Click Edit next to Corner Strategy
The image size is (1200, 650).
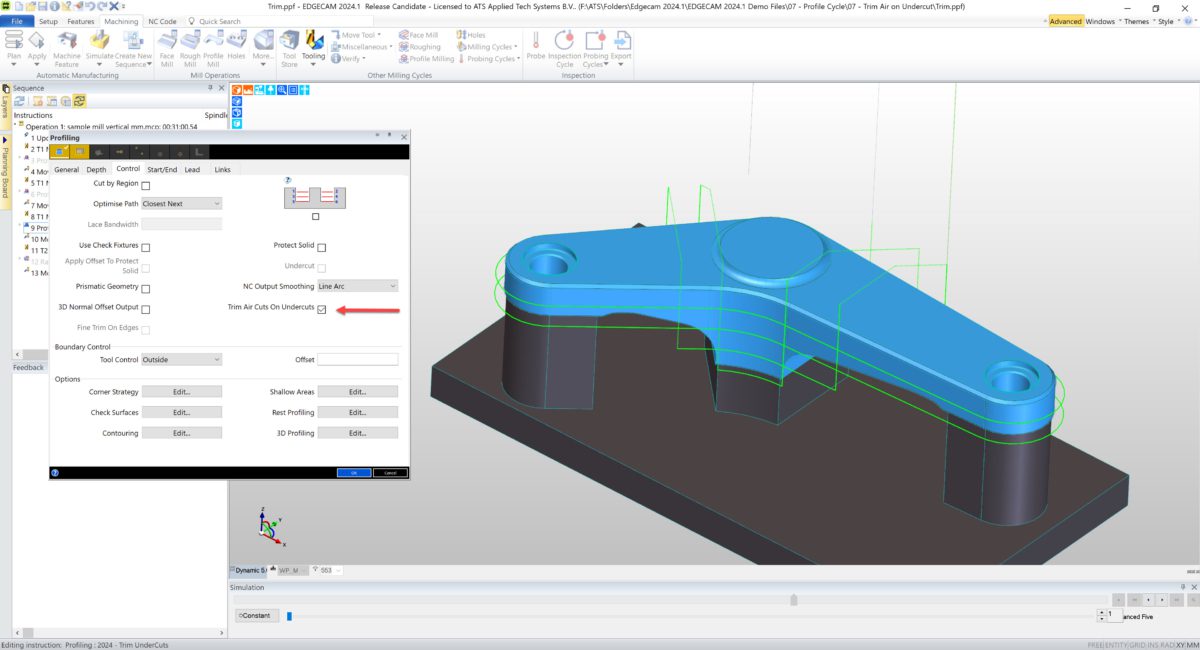(x=181, y=391)
